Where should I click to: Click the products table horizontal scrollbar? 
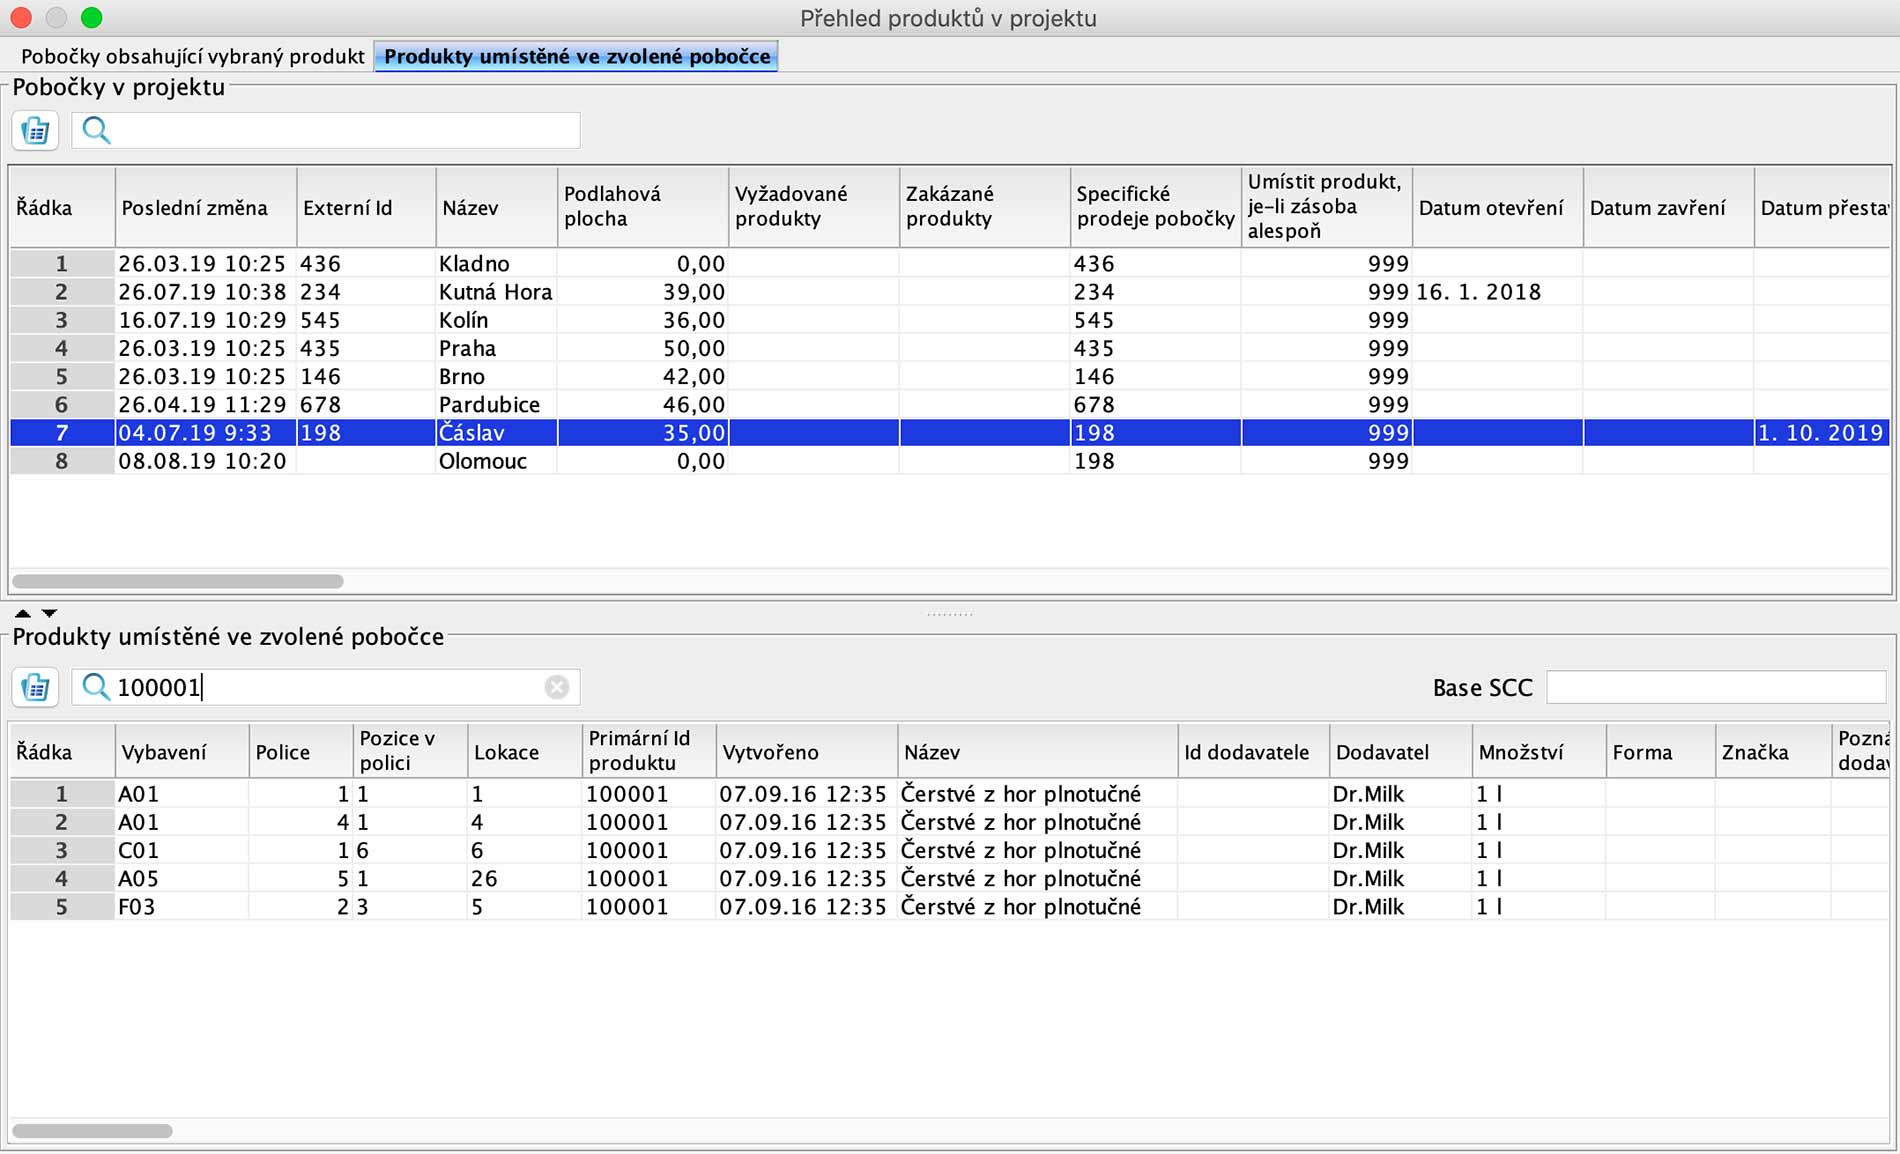point(92,1131)
